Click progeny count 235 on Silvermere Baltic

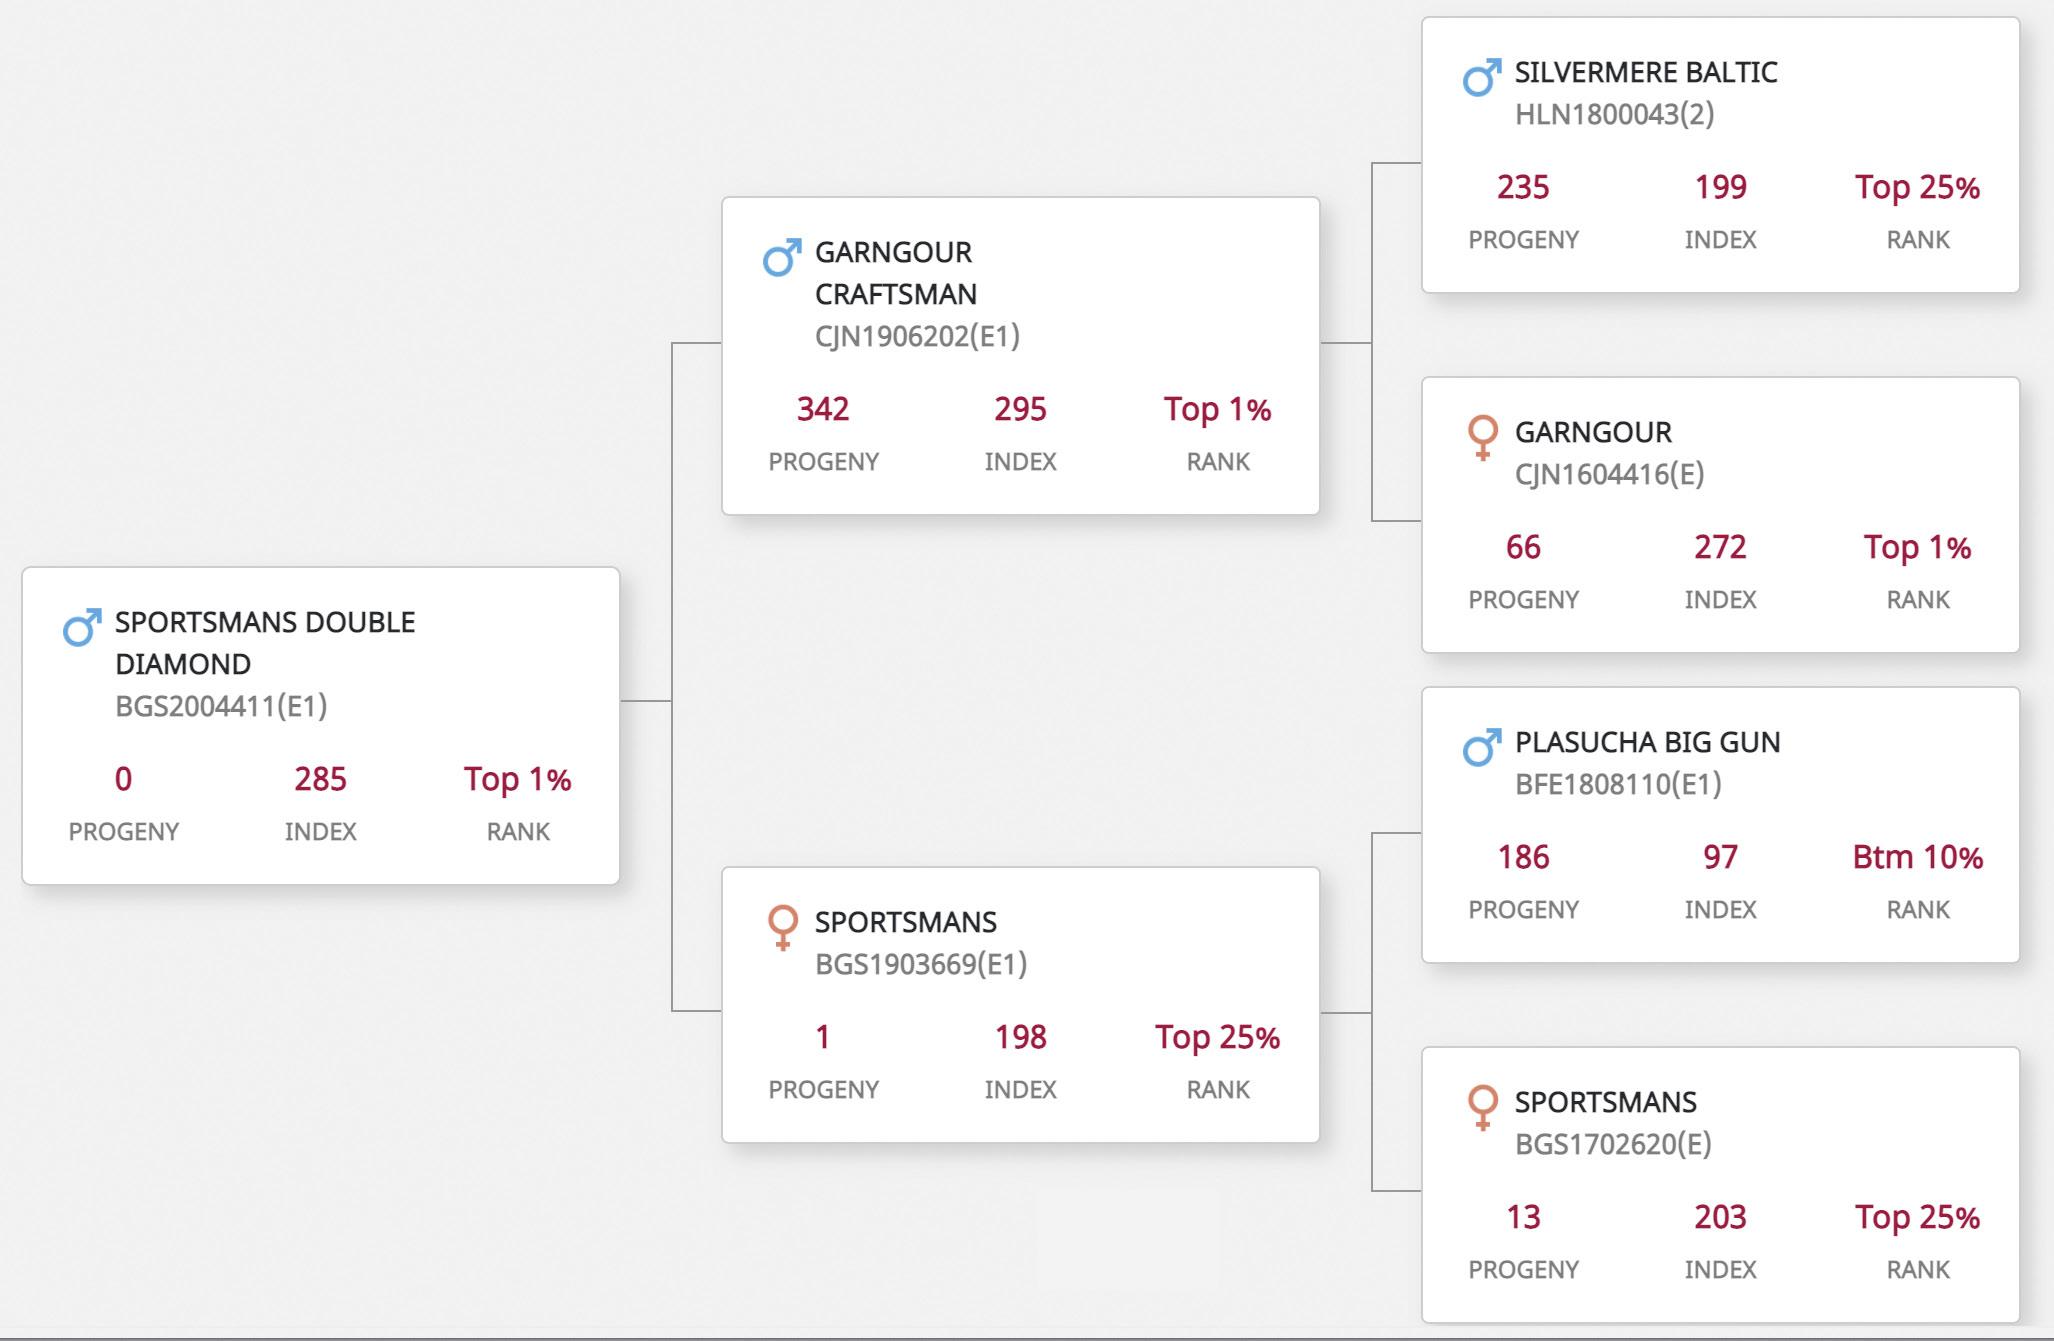coord(1523,187)
